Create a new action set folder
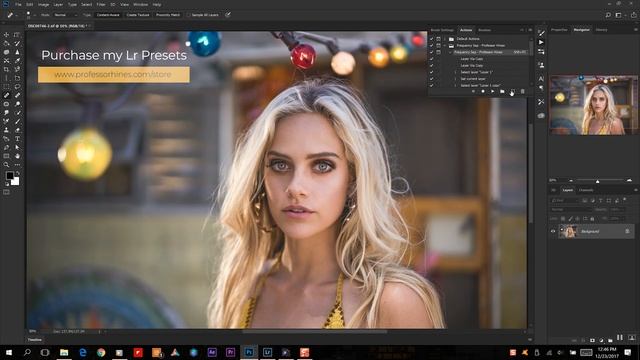Viewport: 640px width, 360px height. pos(502,91)
